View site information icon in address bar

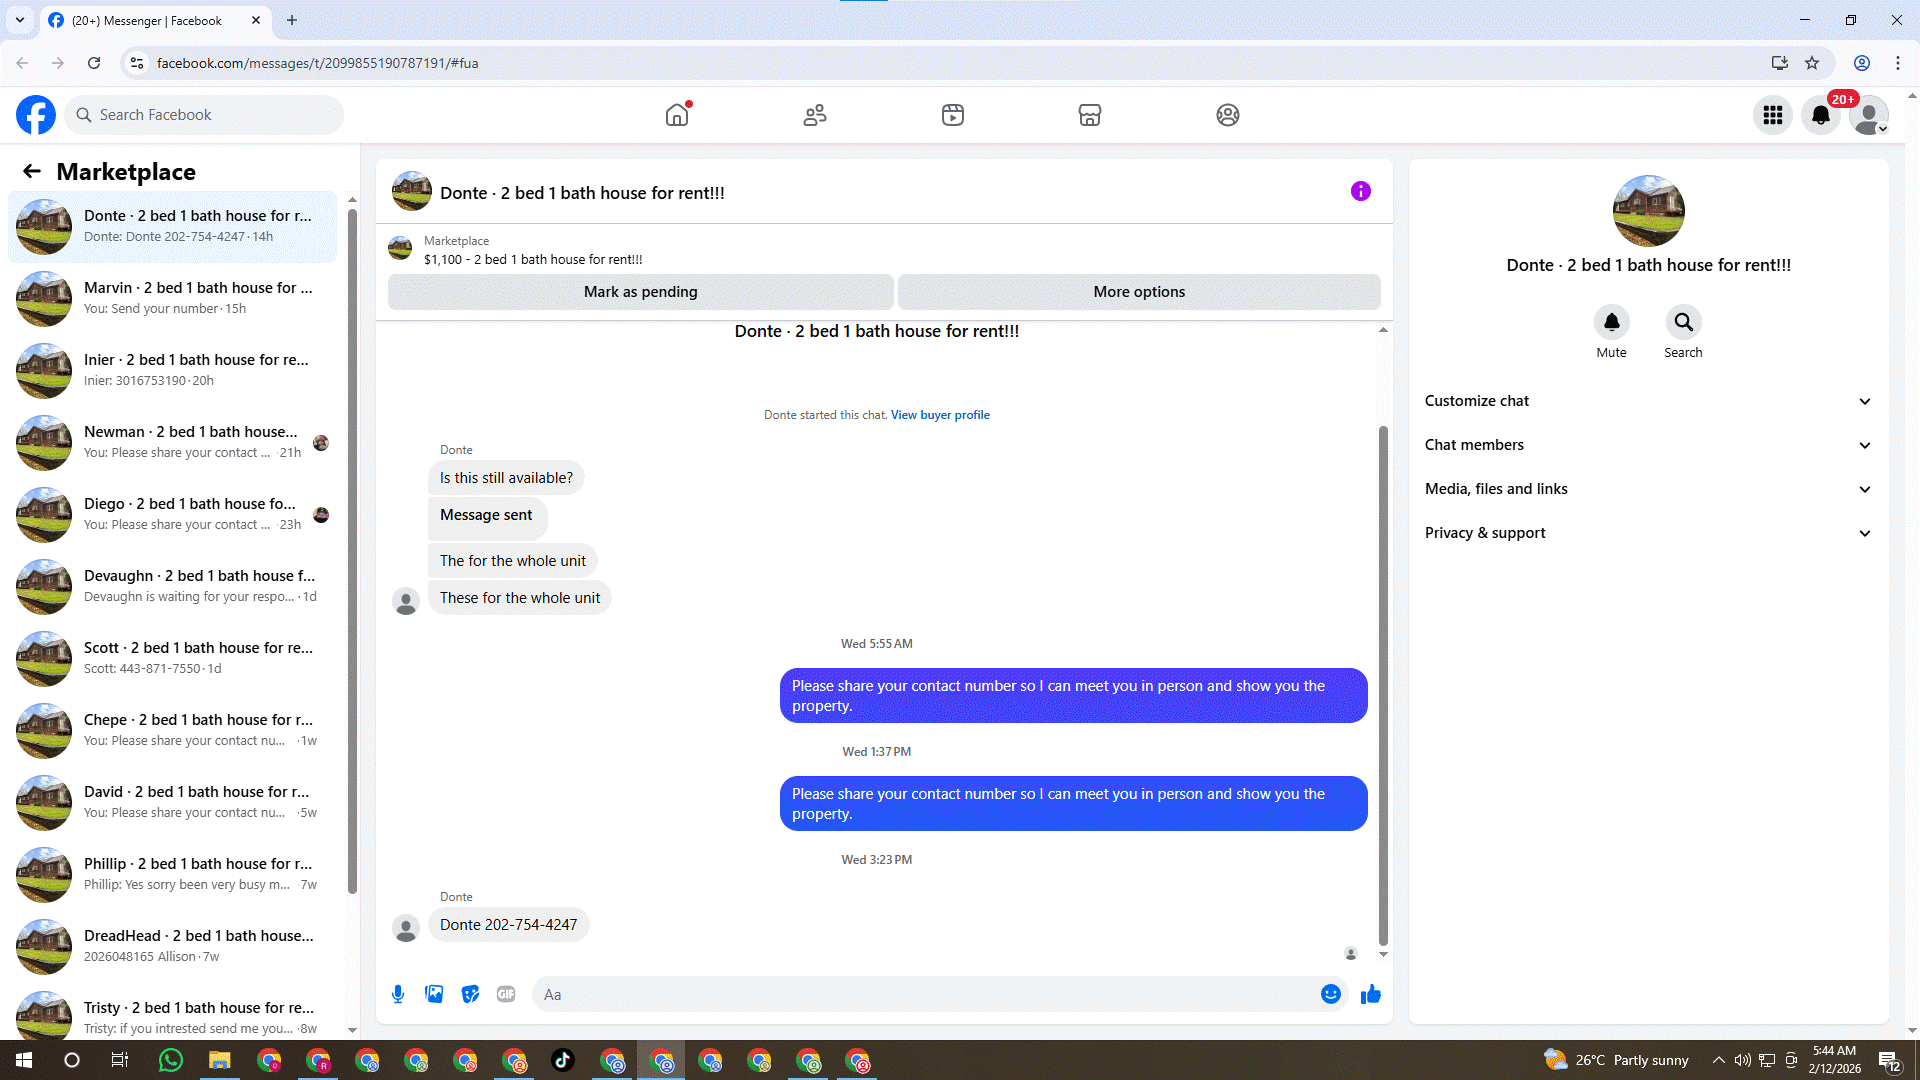(x=137, y=63)
